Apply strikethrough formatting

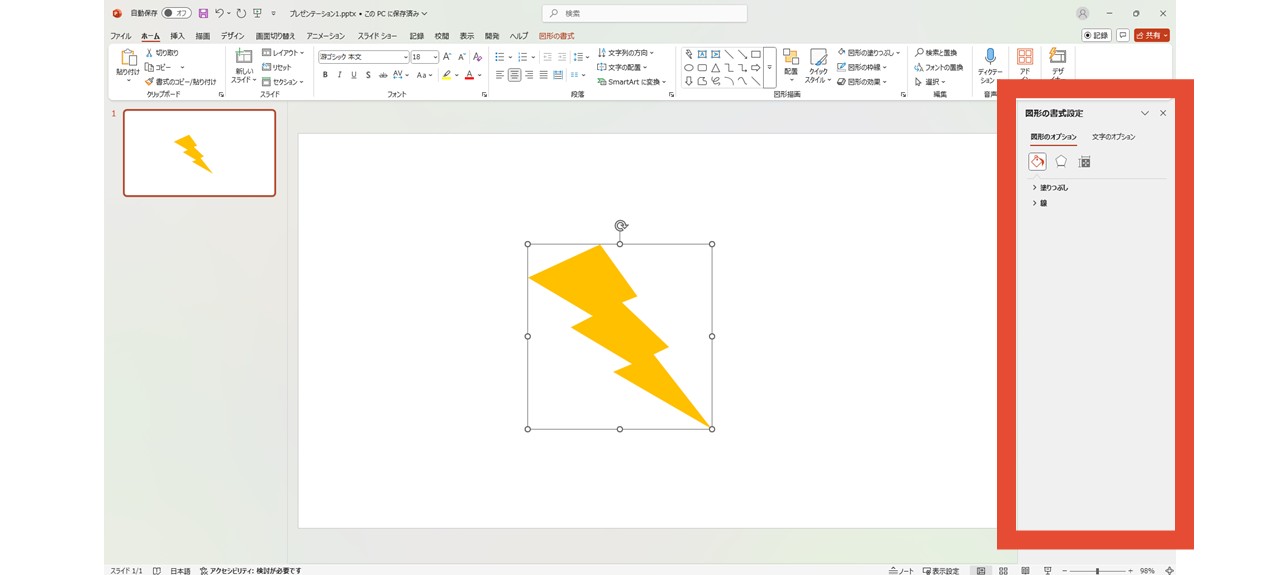coord(383,75)
